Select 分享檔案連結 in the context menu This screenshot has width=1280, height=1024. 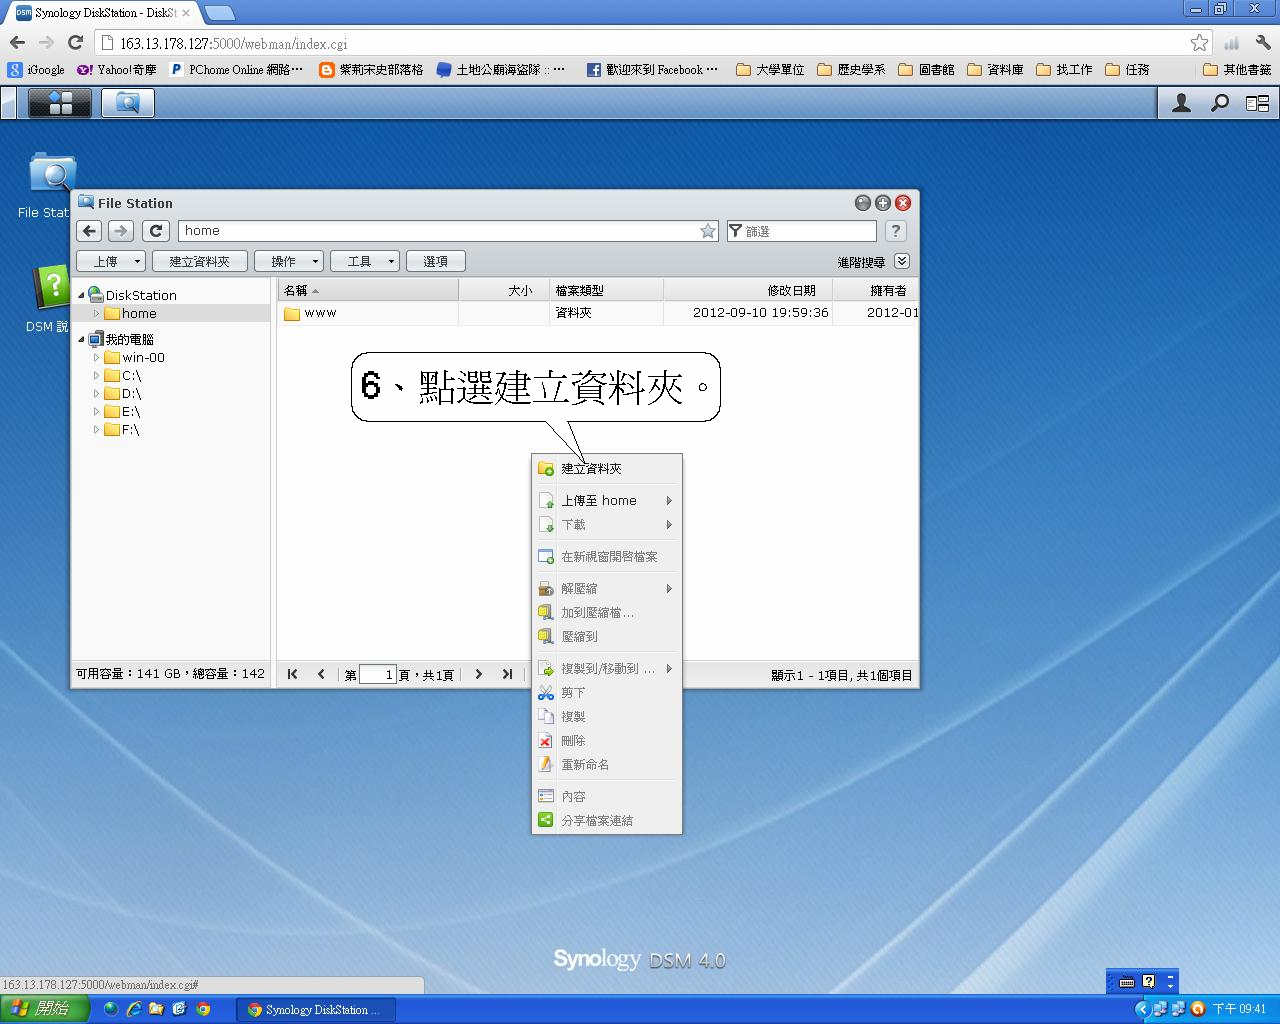coord(607,820)
